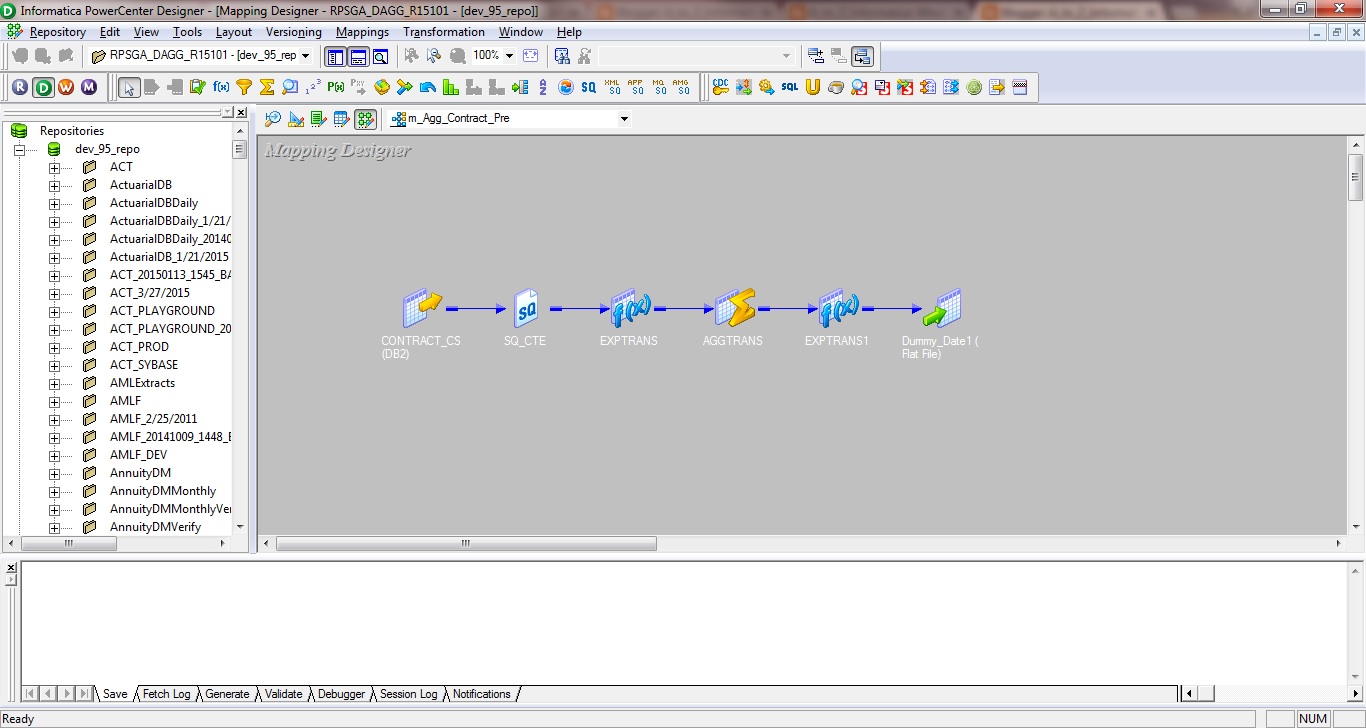Select the SQL transformation tool
Viewport: 1366px width, 728px height.
(791, 87)
